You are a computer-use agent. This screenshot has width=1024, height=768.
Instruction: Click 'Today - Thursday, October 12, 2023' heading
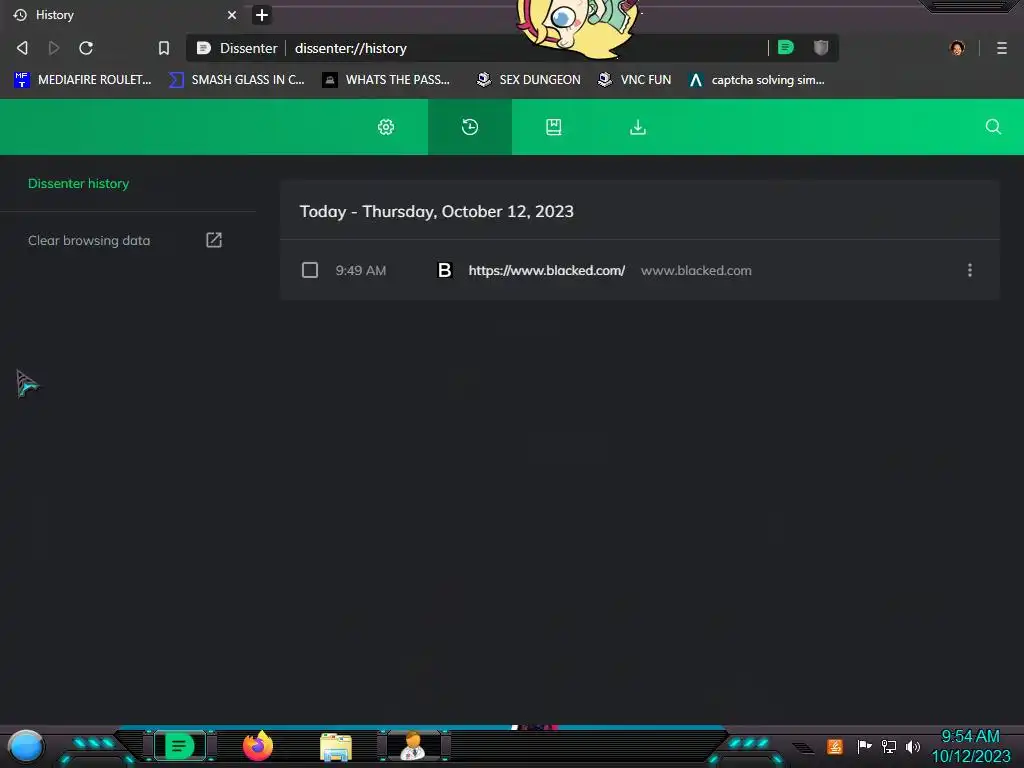[436, 212]
